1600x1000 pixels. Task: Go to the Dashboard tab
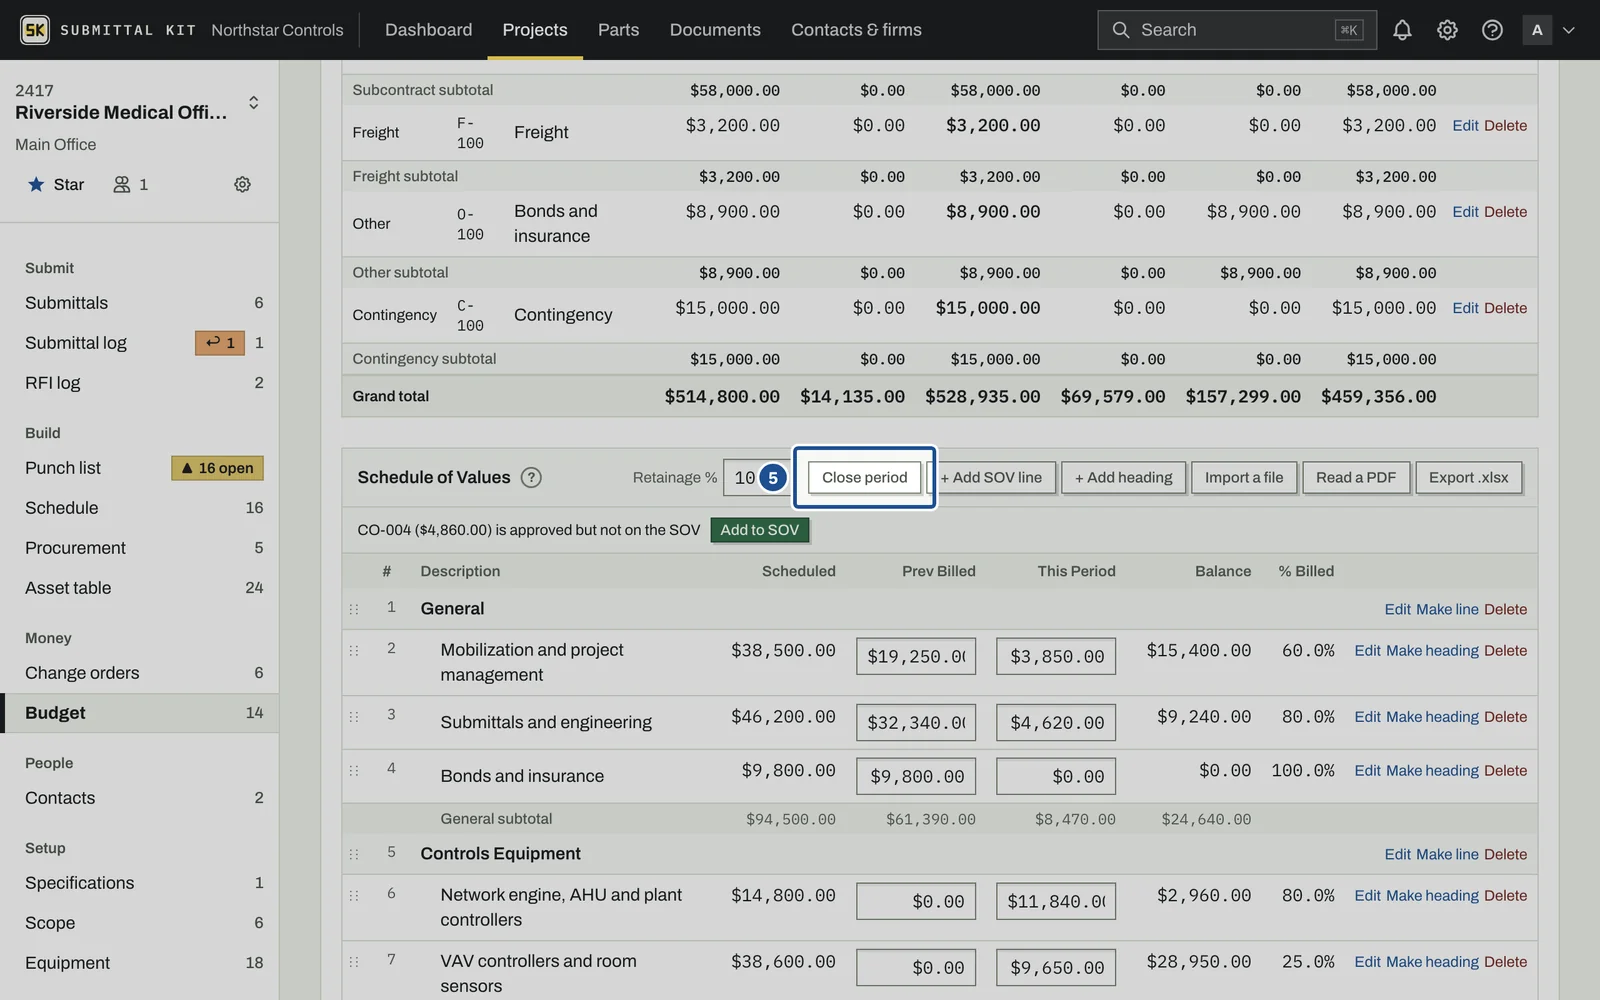[x=428, y=30]
